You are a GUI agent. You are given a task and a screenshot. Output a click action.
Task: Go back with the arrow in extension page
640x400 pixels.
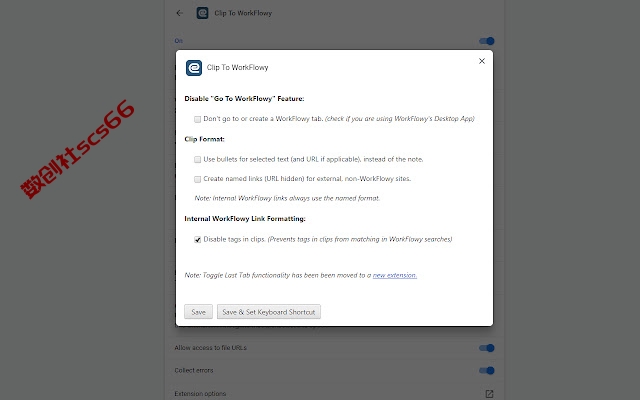[x=180, y=13]
